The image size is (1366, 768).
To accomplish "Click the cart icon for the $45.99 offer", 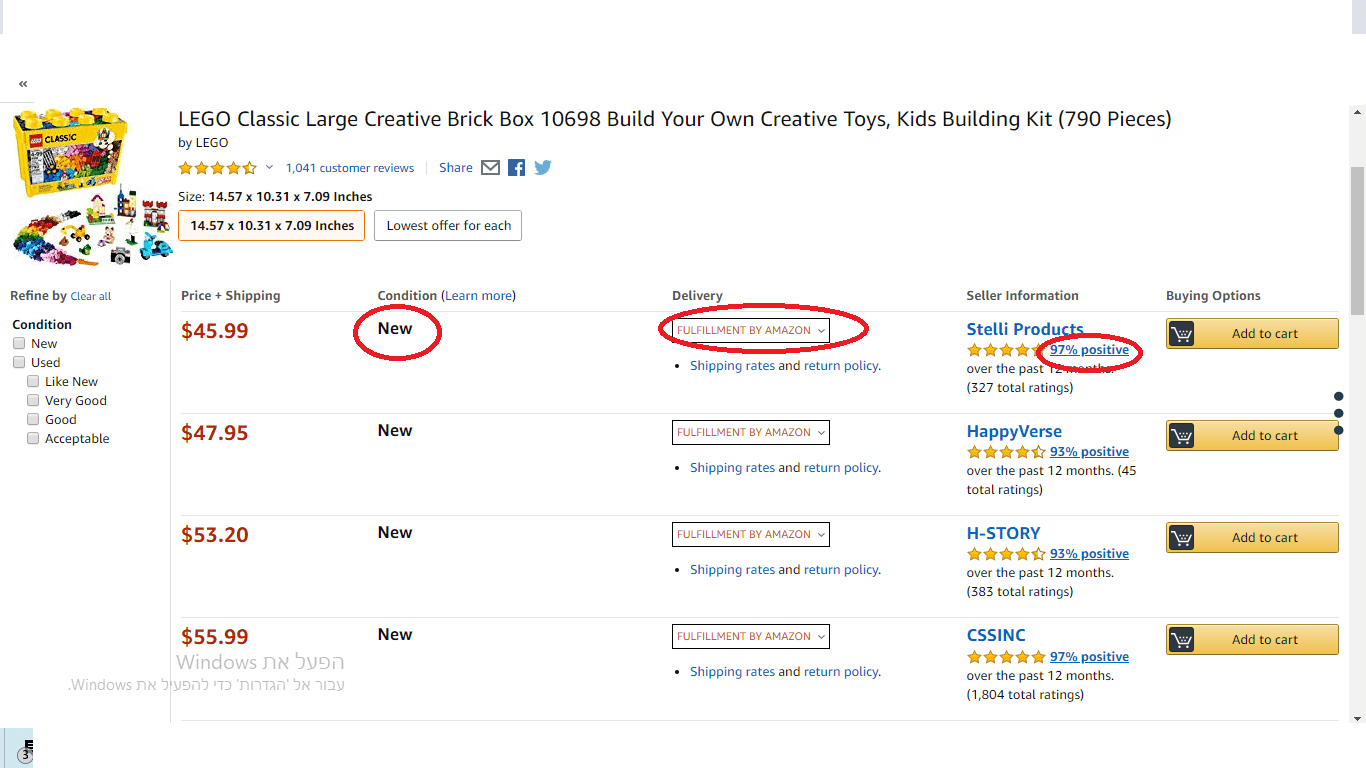I will point(1181,334).
